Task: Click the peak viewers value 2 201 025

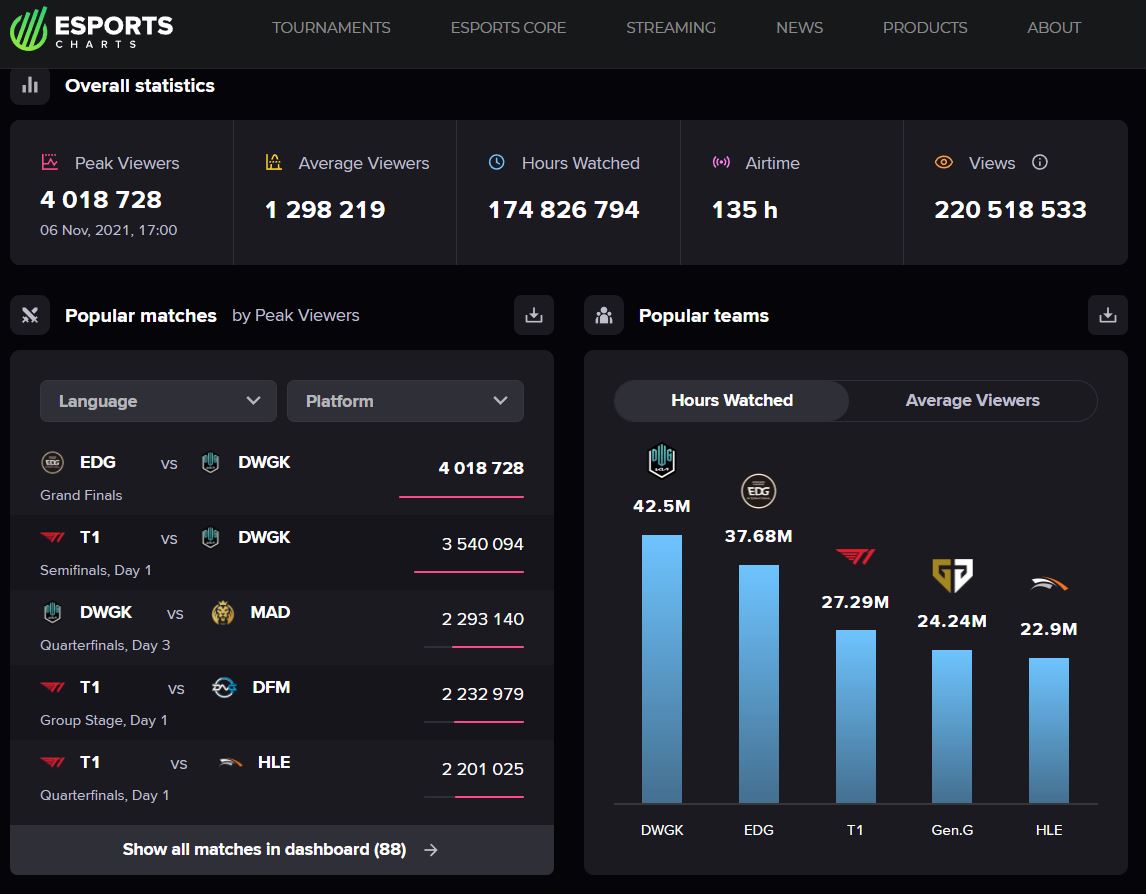Action: tap(482, 769)
